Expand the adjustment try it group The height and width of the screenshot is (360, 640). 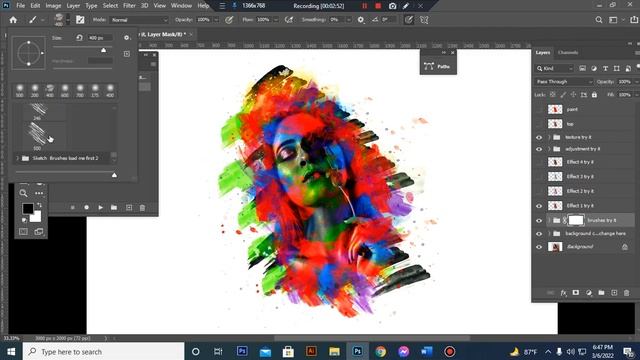point(549,149)
